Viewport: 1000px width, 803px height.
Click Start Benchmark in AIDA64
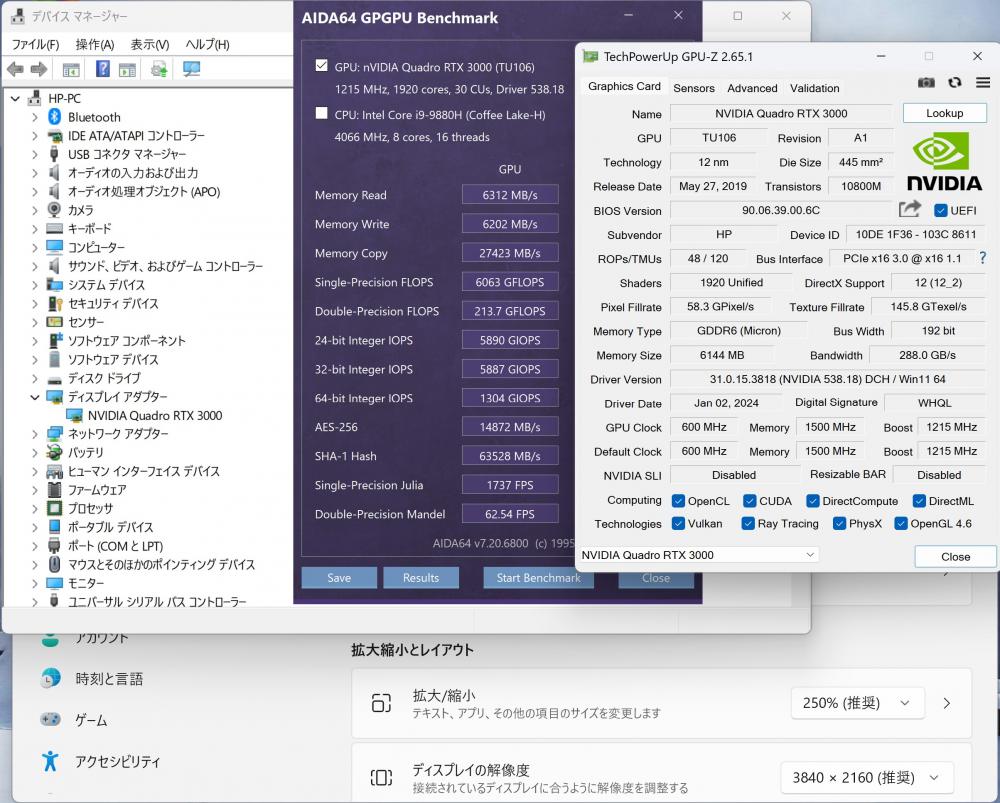(538, 578)
